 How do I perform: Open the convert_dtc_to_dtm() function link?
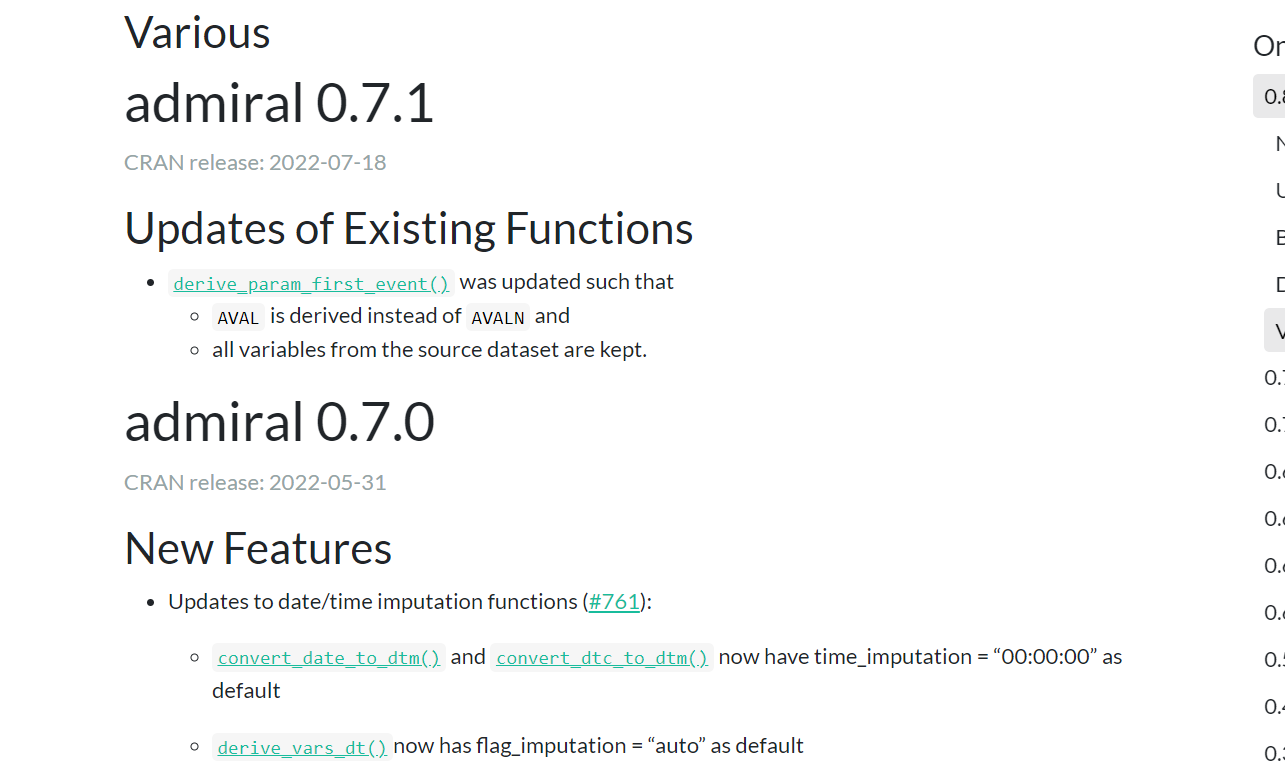[x=602, y=657]
